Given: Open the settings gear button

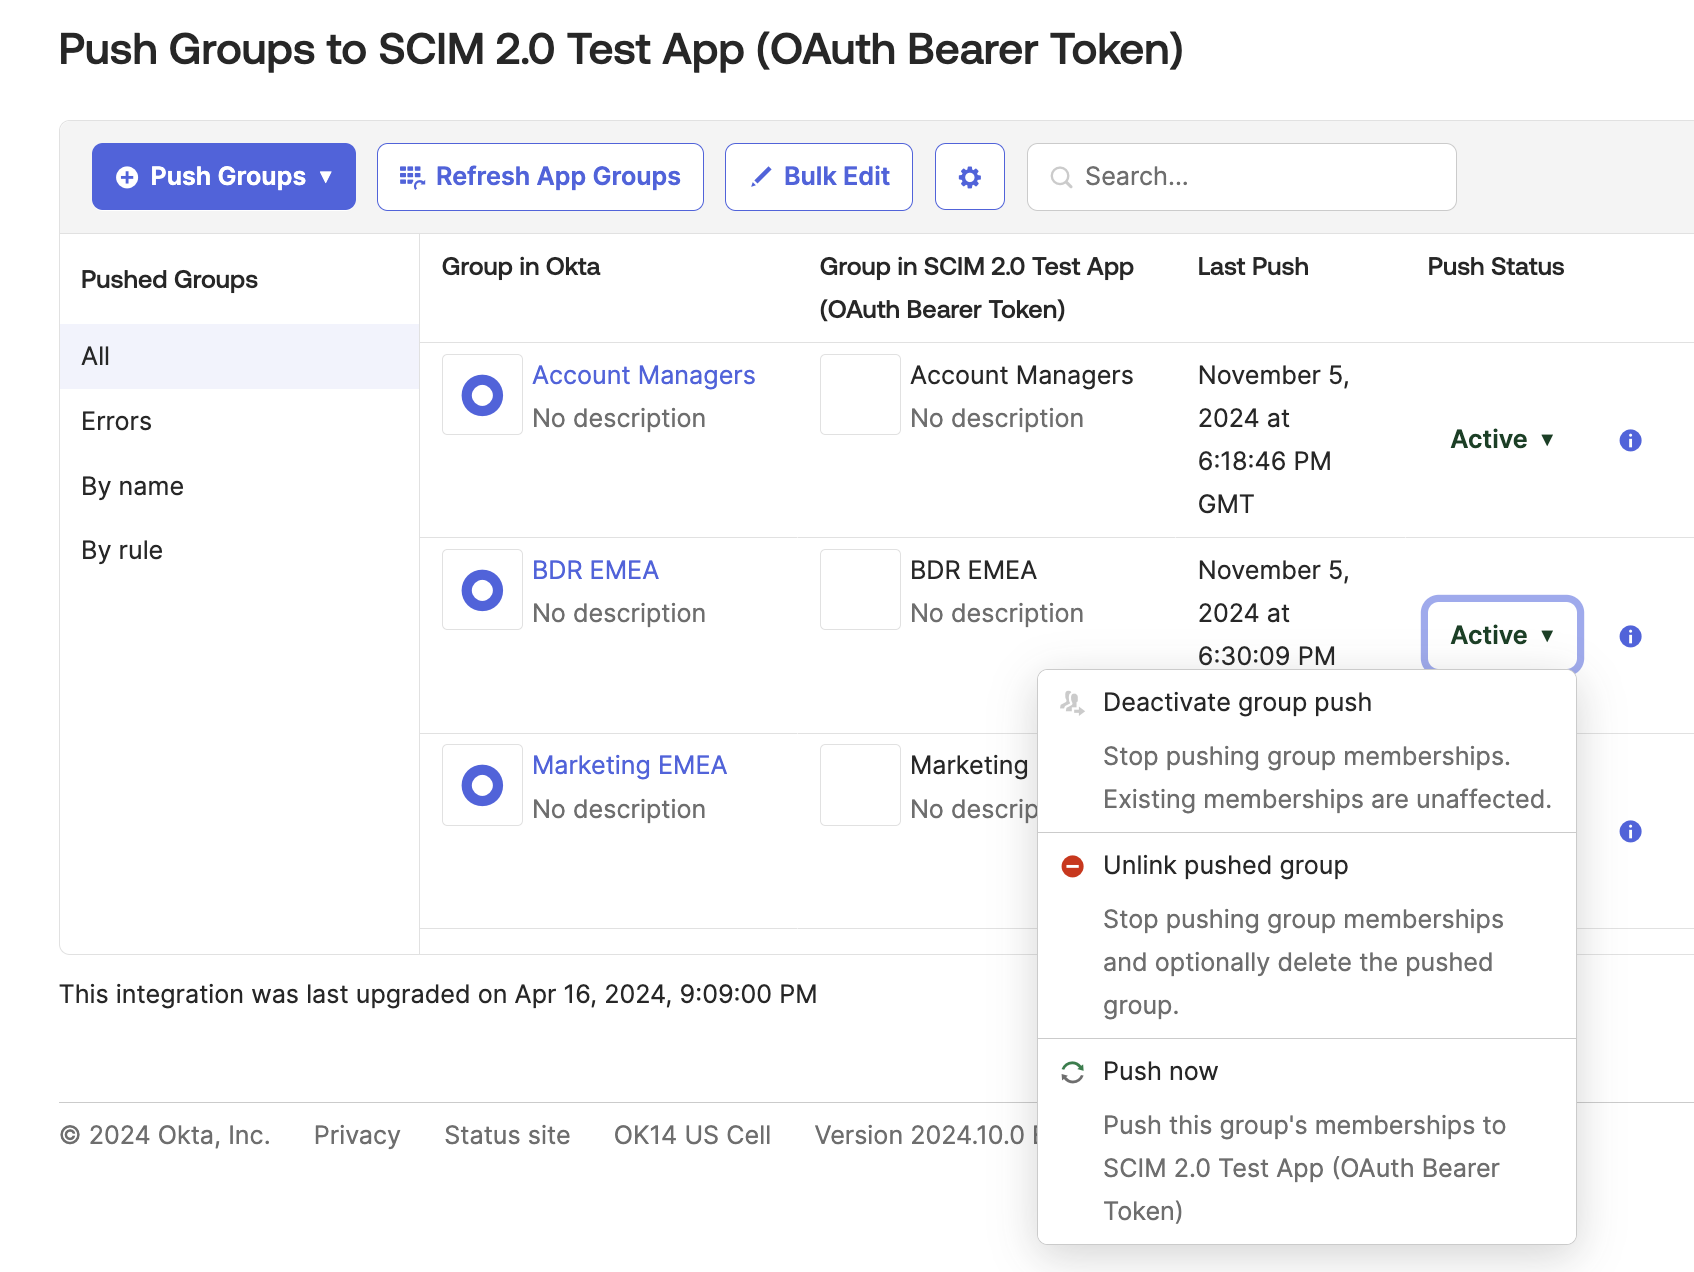Looking at the screenshot, I should (969, 177).
